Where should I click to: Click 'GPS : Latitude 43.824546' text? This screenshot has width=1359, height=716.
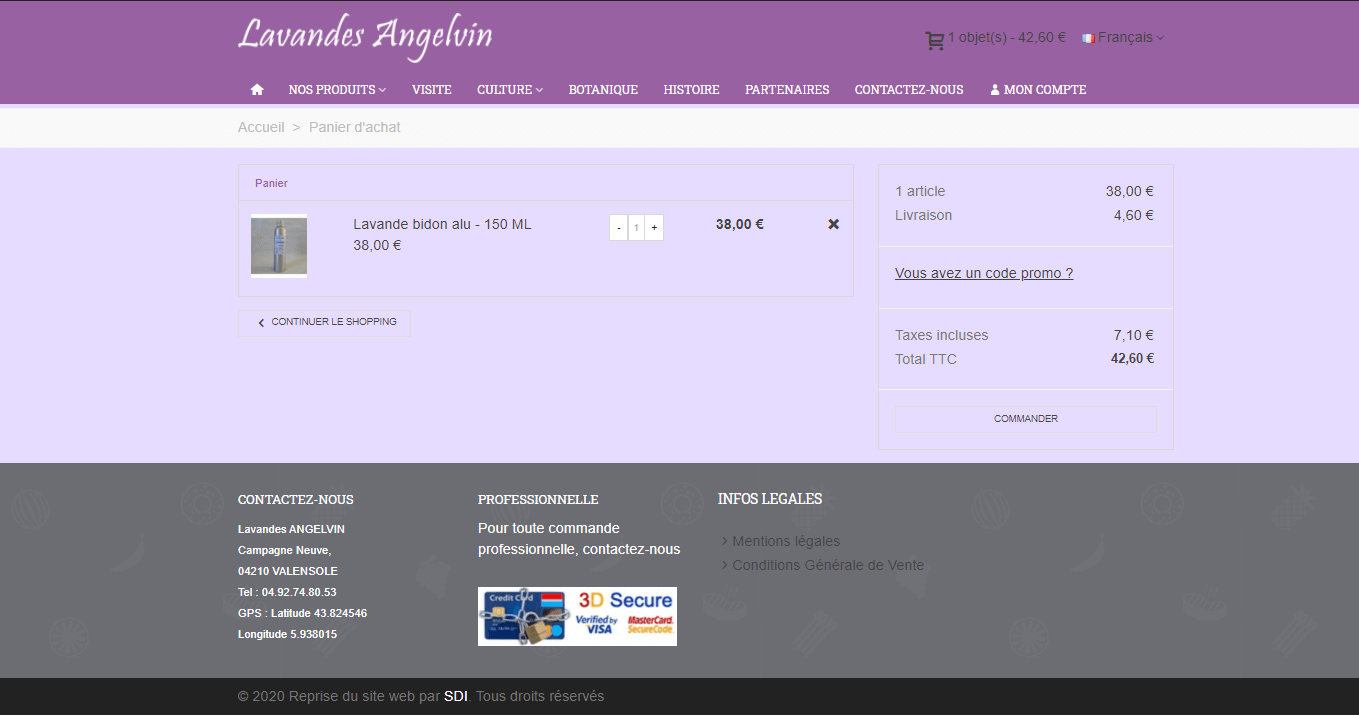click(302, 613)
